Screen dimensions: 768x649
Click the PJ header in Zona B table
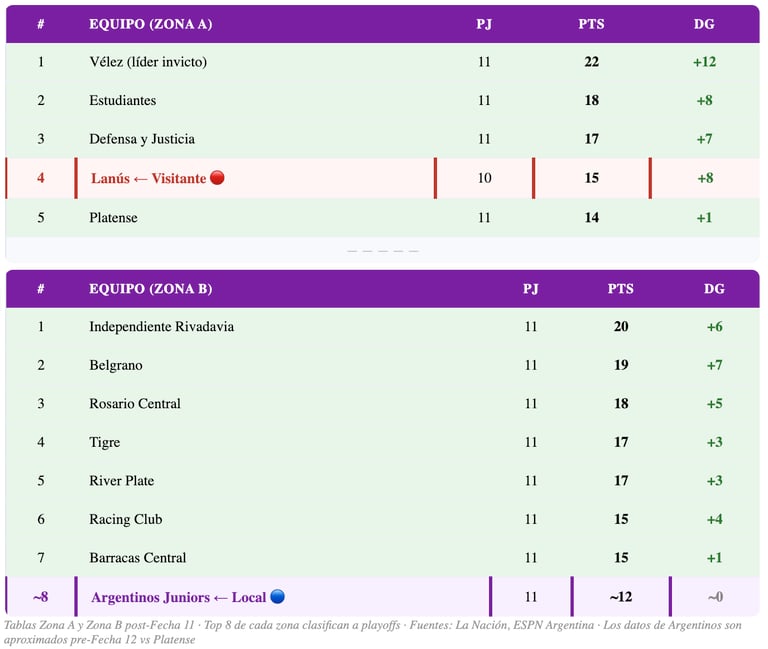pos(530,289)
